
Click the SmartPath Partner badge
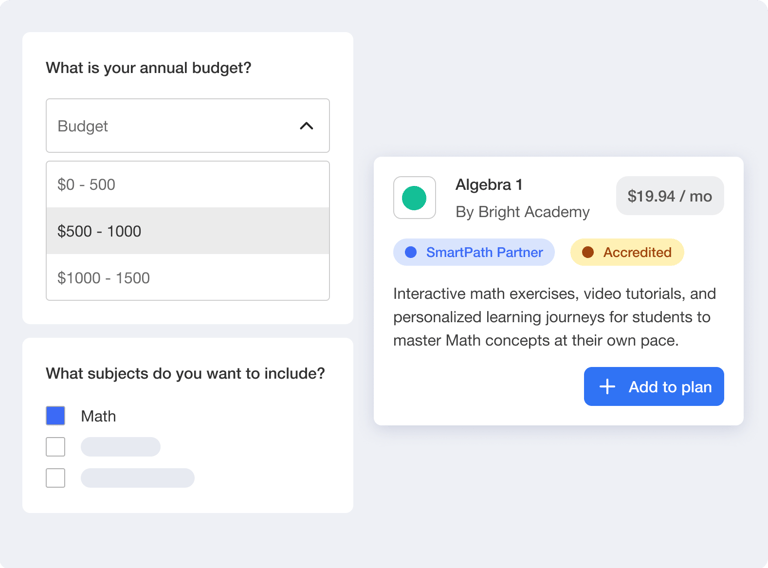[474, 252]
